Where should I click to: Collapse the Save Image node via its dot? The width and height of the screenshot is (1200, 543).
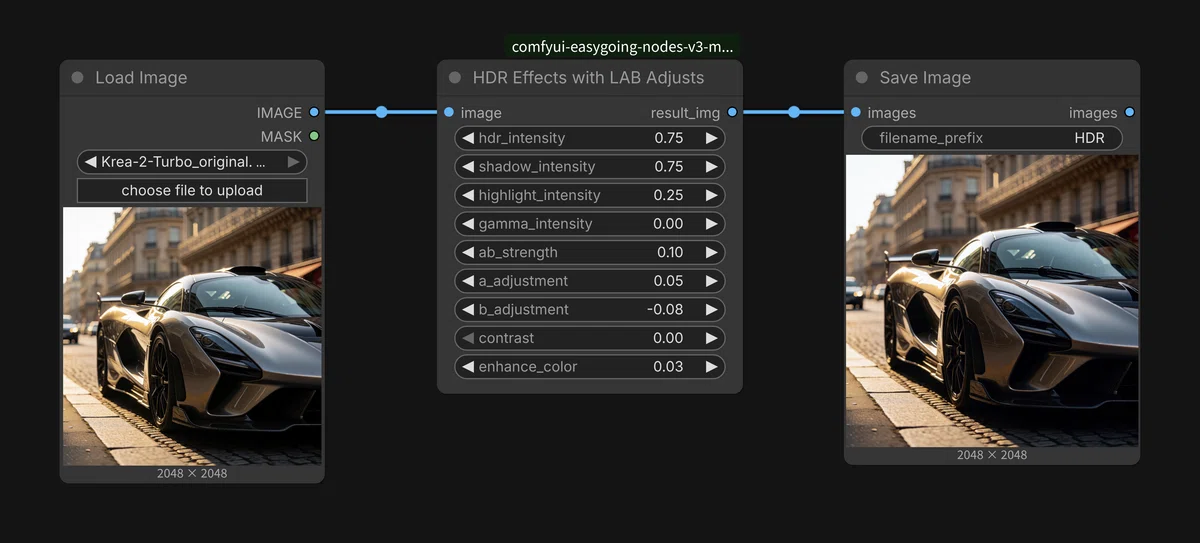point(862,78)
